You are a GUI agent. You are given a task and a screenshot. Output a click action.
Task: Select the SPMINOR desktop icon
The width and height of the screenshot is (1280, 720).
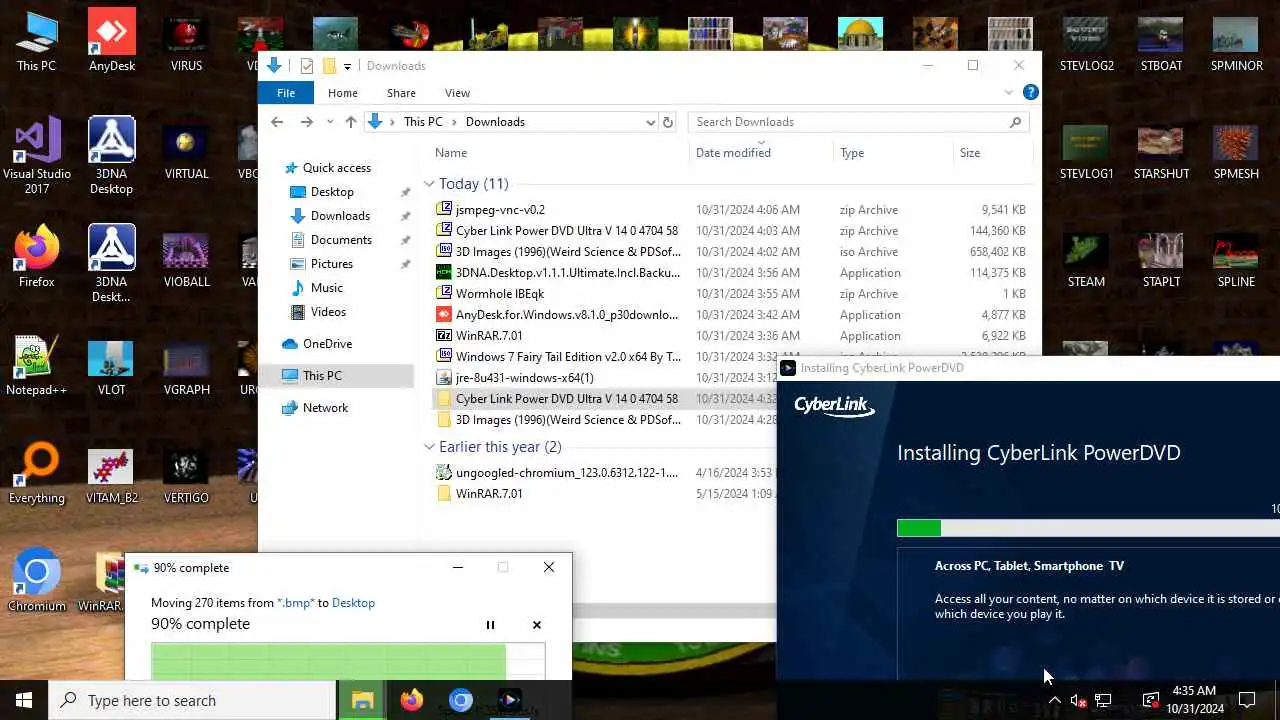pos(1236,42)
